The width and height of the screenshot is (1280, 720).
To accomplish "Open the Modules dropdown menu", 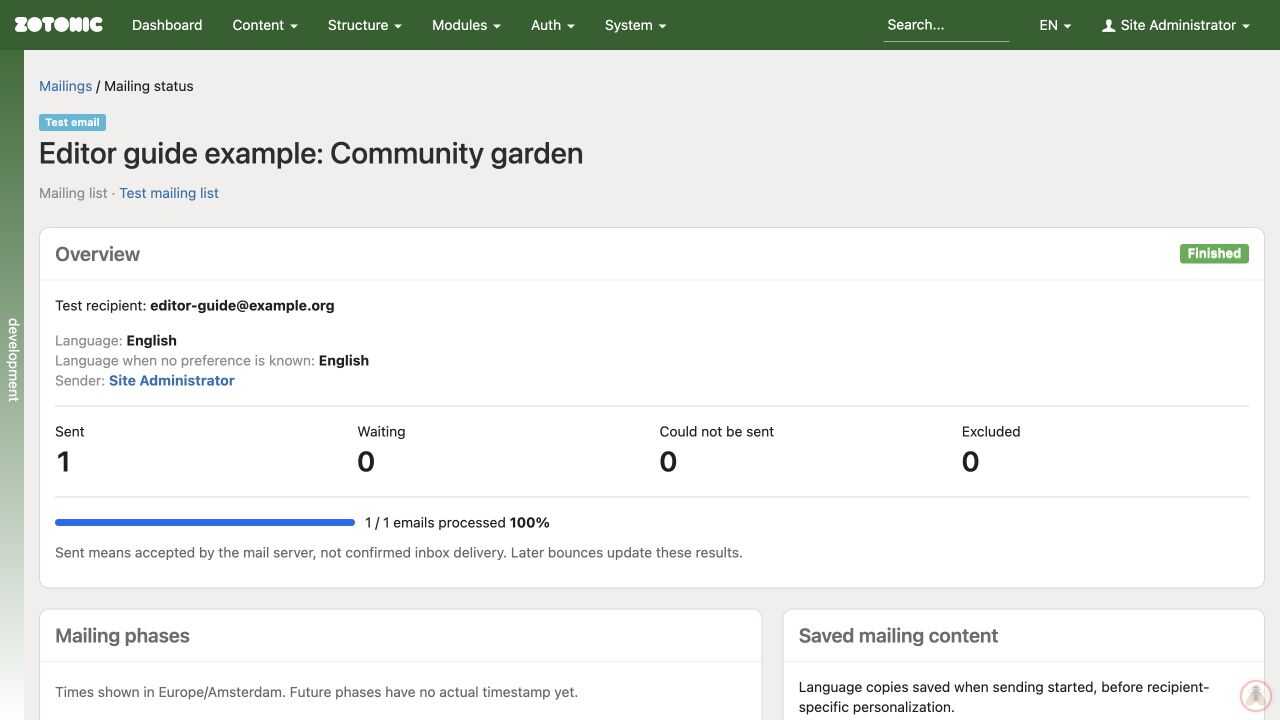I will 466,25.
